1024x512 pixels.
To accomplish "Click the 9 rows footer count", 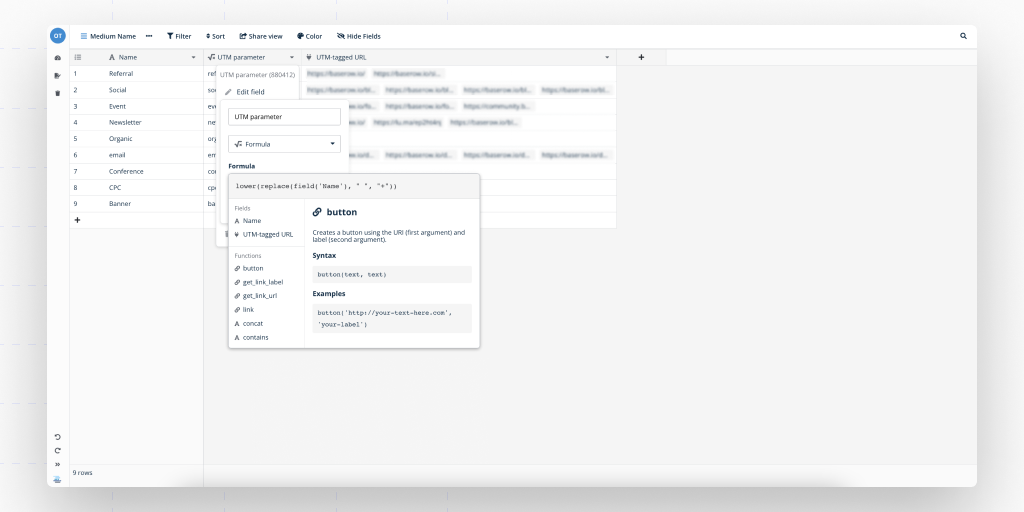I will tap(82, 473).
